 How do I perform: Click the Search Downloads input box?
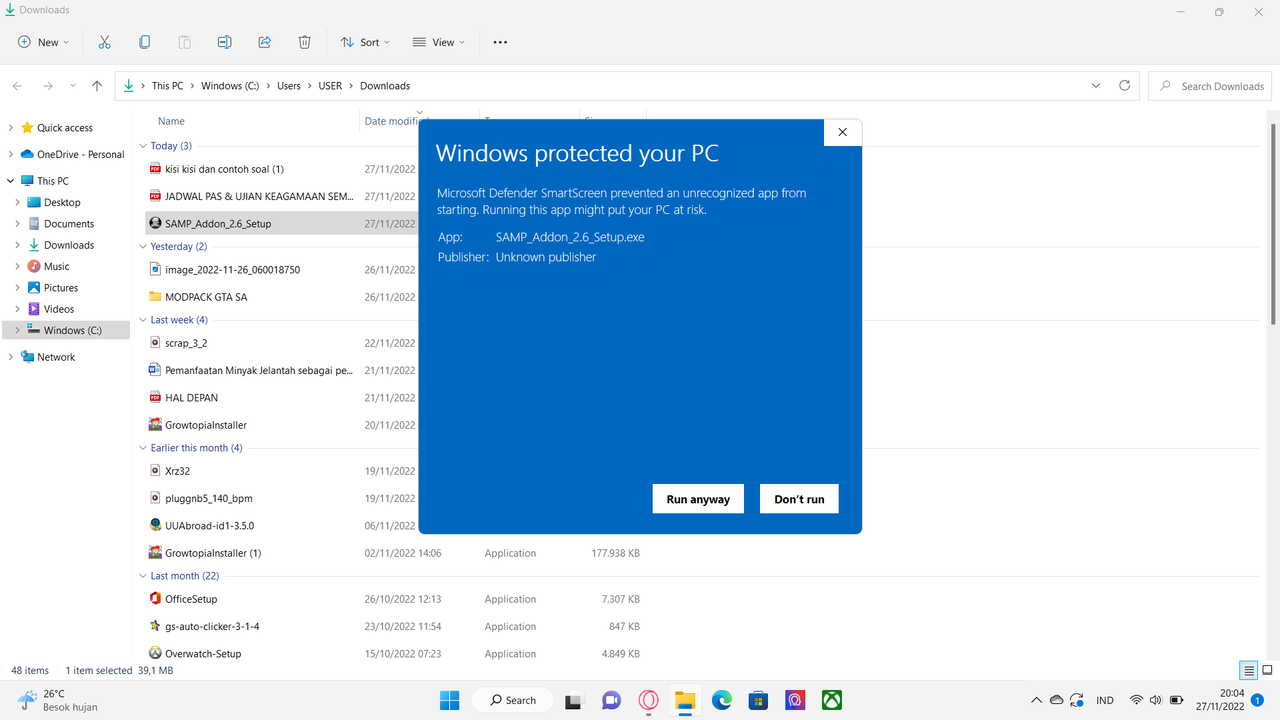1210,86
